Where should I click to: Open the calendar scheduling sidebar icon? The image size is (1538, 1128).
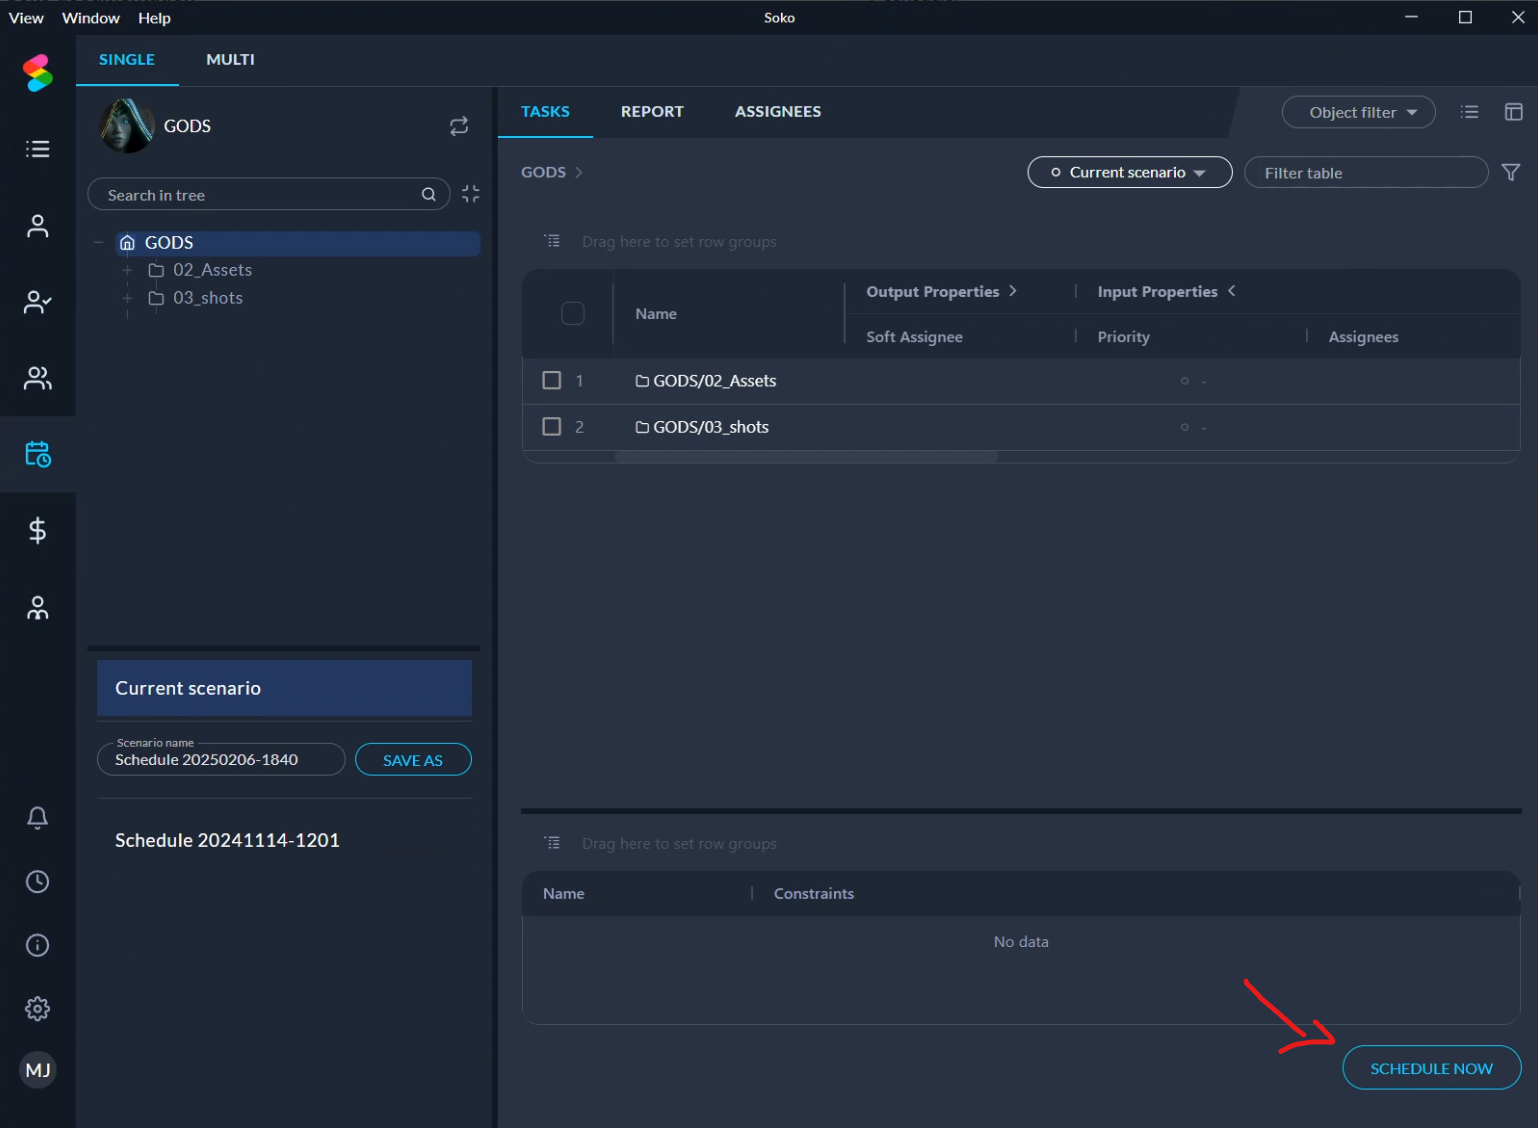(38, 454)
